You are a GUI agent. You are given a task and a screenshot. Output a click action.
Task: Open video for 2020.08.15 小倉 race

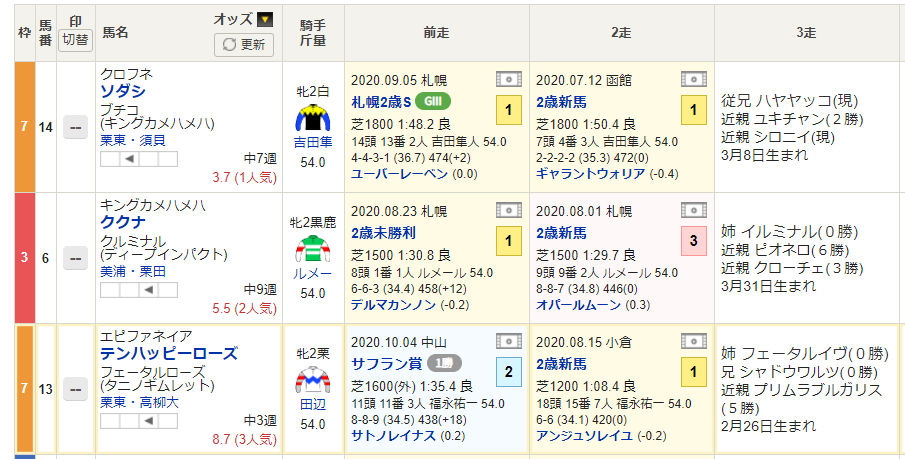[x=693, y=341]
